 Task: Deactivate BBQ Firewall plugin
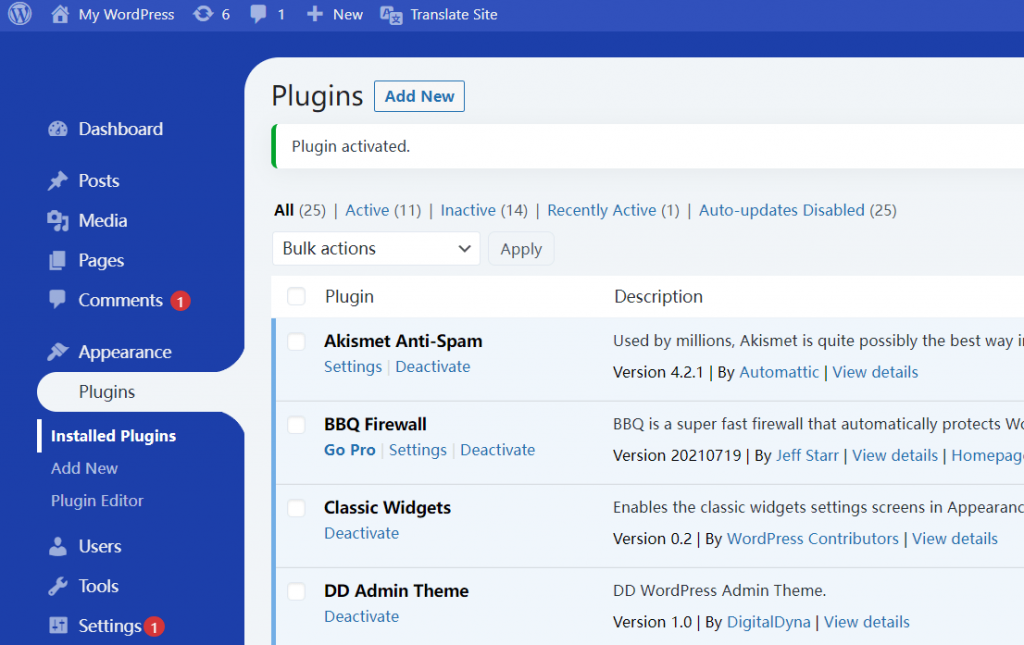click(x=498, y=450)
